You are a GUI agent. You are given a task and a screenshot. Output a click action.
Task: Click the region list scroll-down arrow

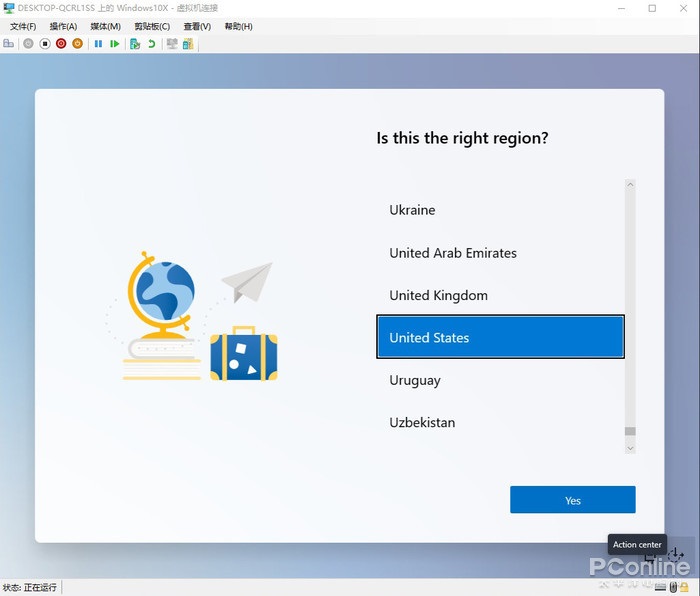630,448
